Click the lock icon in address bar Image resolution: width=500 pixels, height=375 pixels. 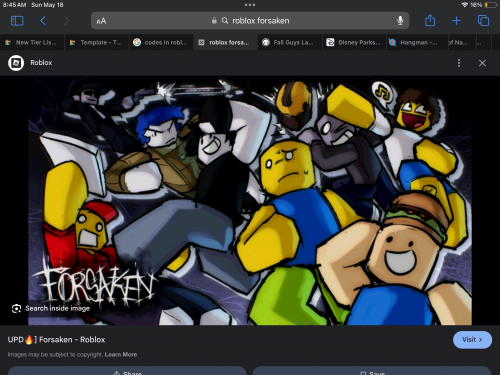click(214, 21)
